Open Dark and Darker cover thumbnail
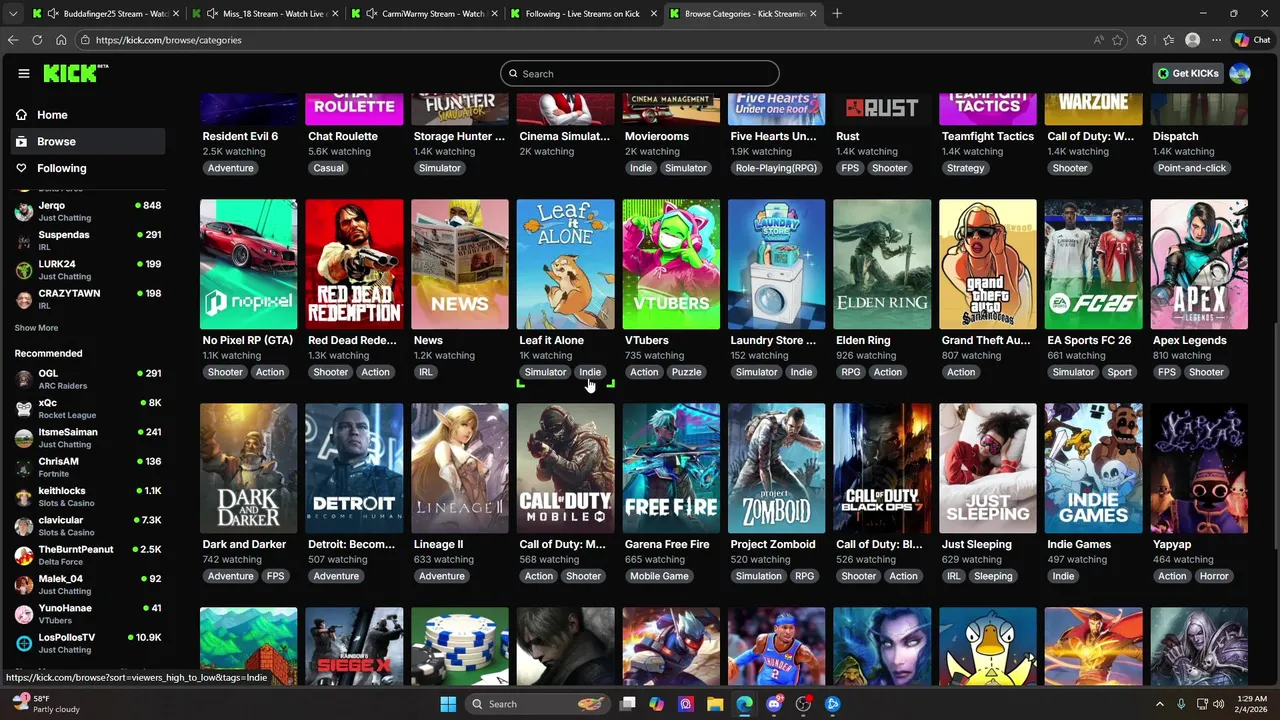 (x=248, y=468)
